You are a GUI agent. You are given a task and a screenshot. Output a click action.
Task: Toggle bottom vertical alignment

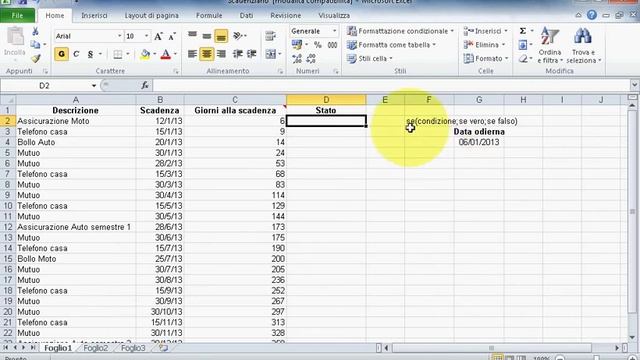pos(221,36)
